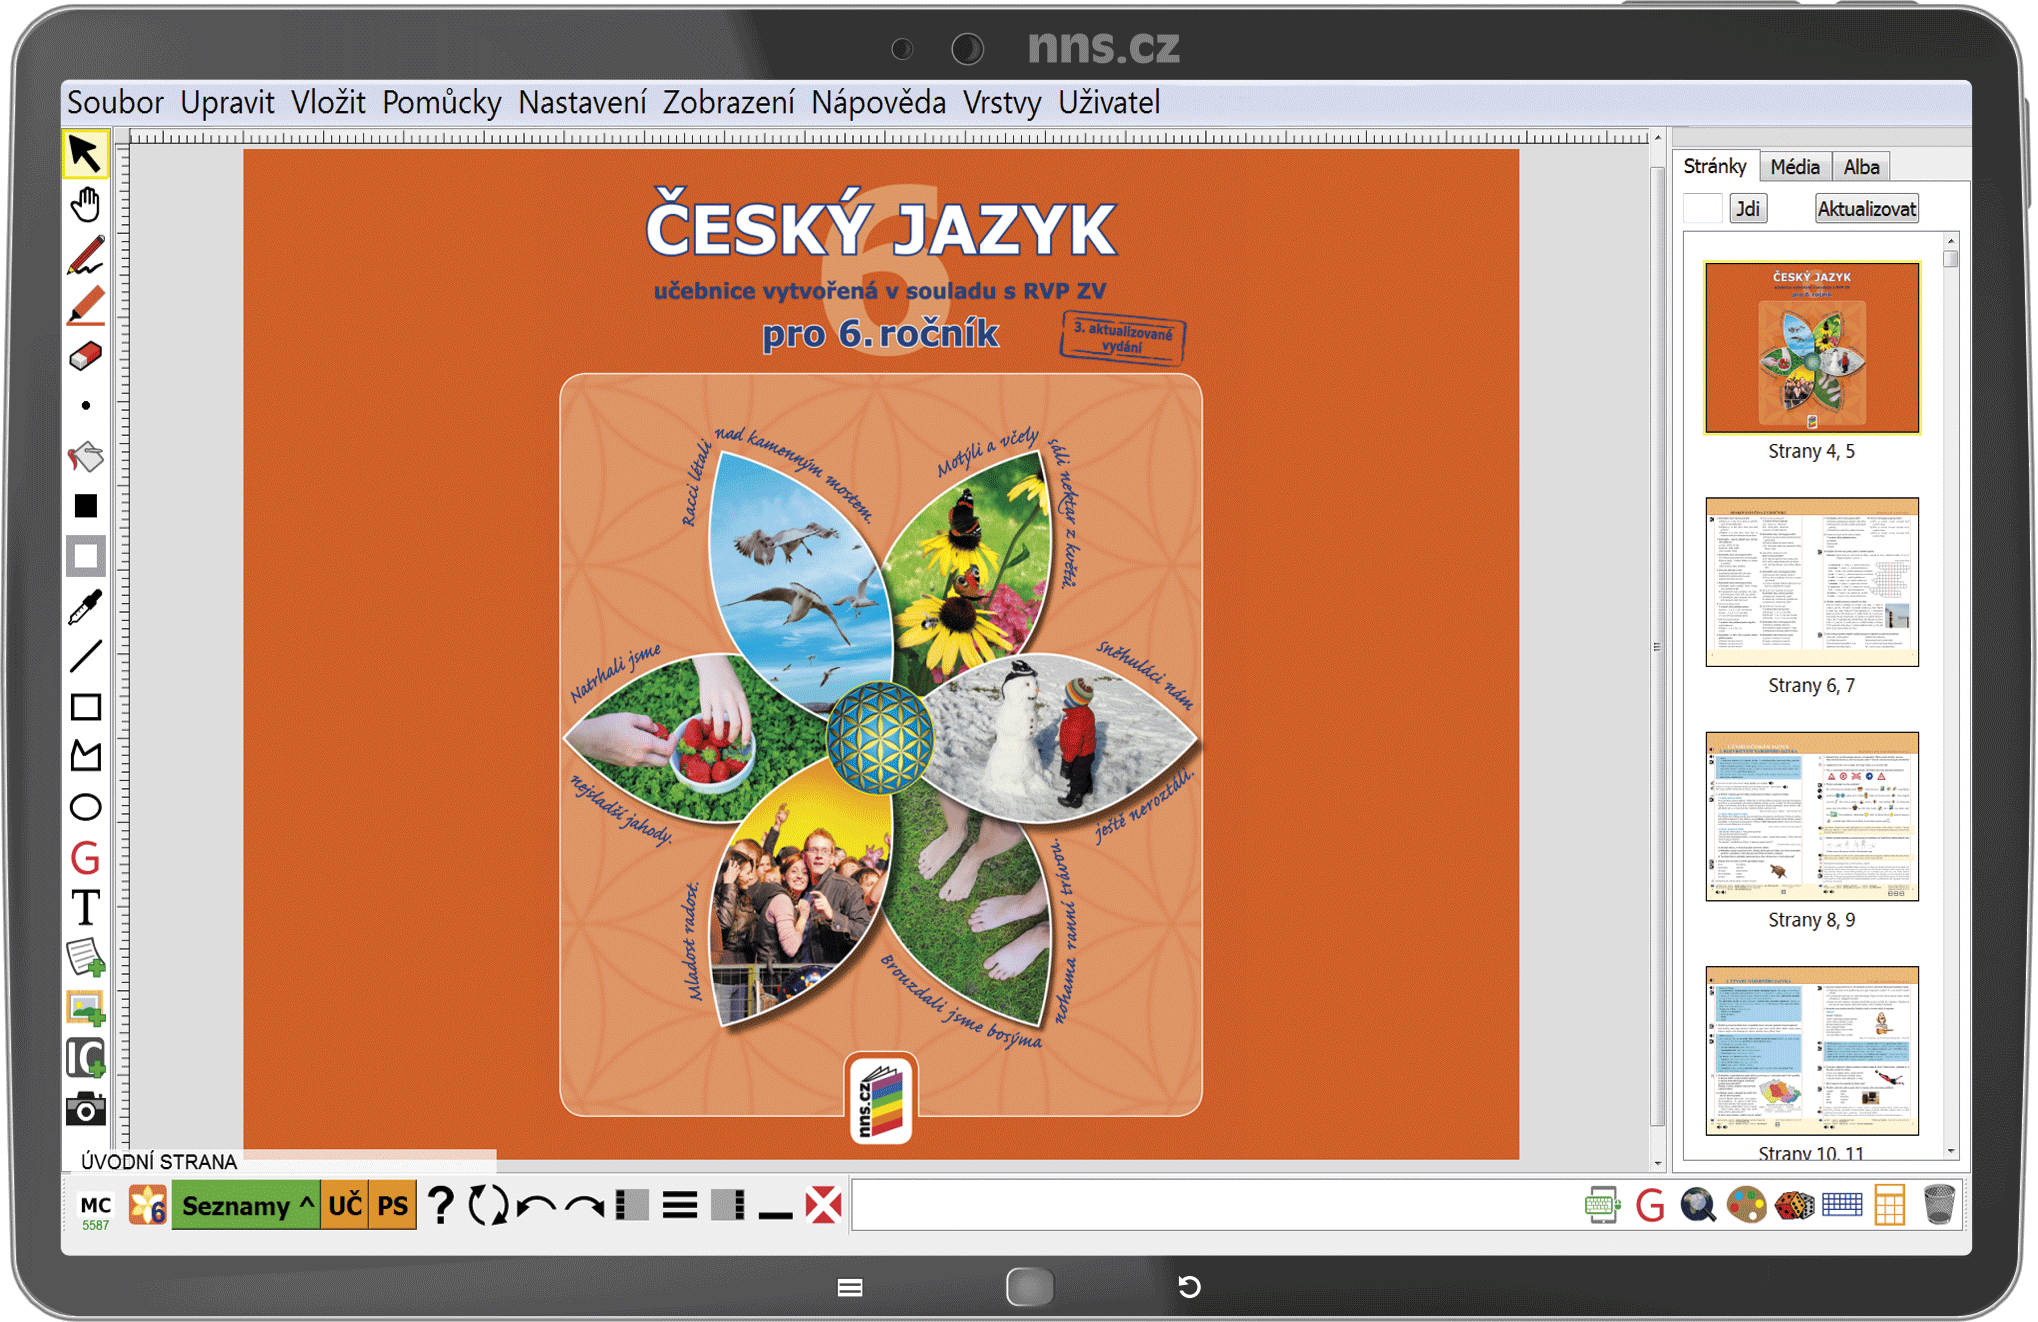Toggle the right panel layout icon
Viewport: 2038px width, 1322px height.
tap(728, 1205)
